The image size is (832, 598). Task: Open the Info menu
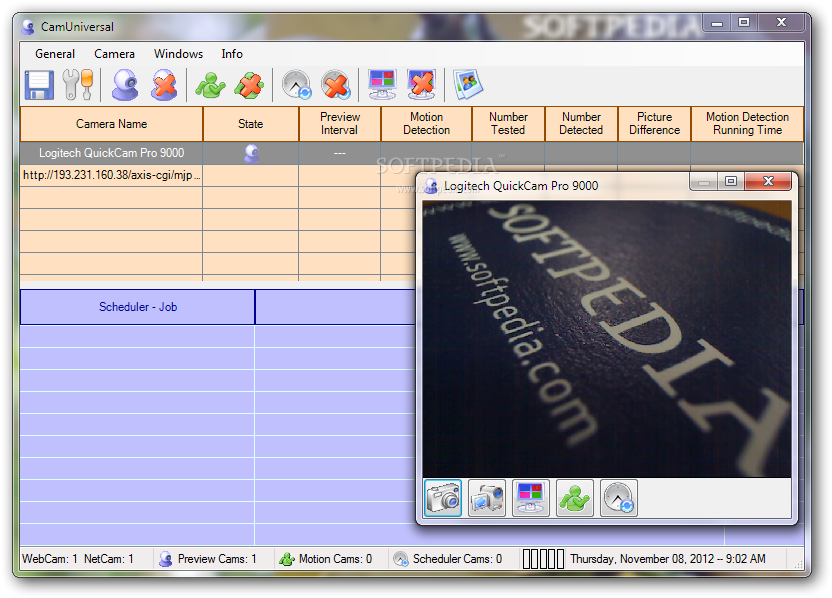pos(232,54)
